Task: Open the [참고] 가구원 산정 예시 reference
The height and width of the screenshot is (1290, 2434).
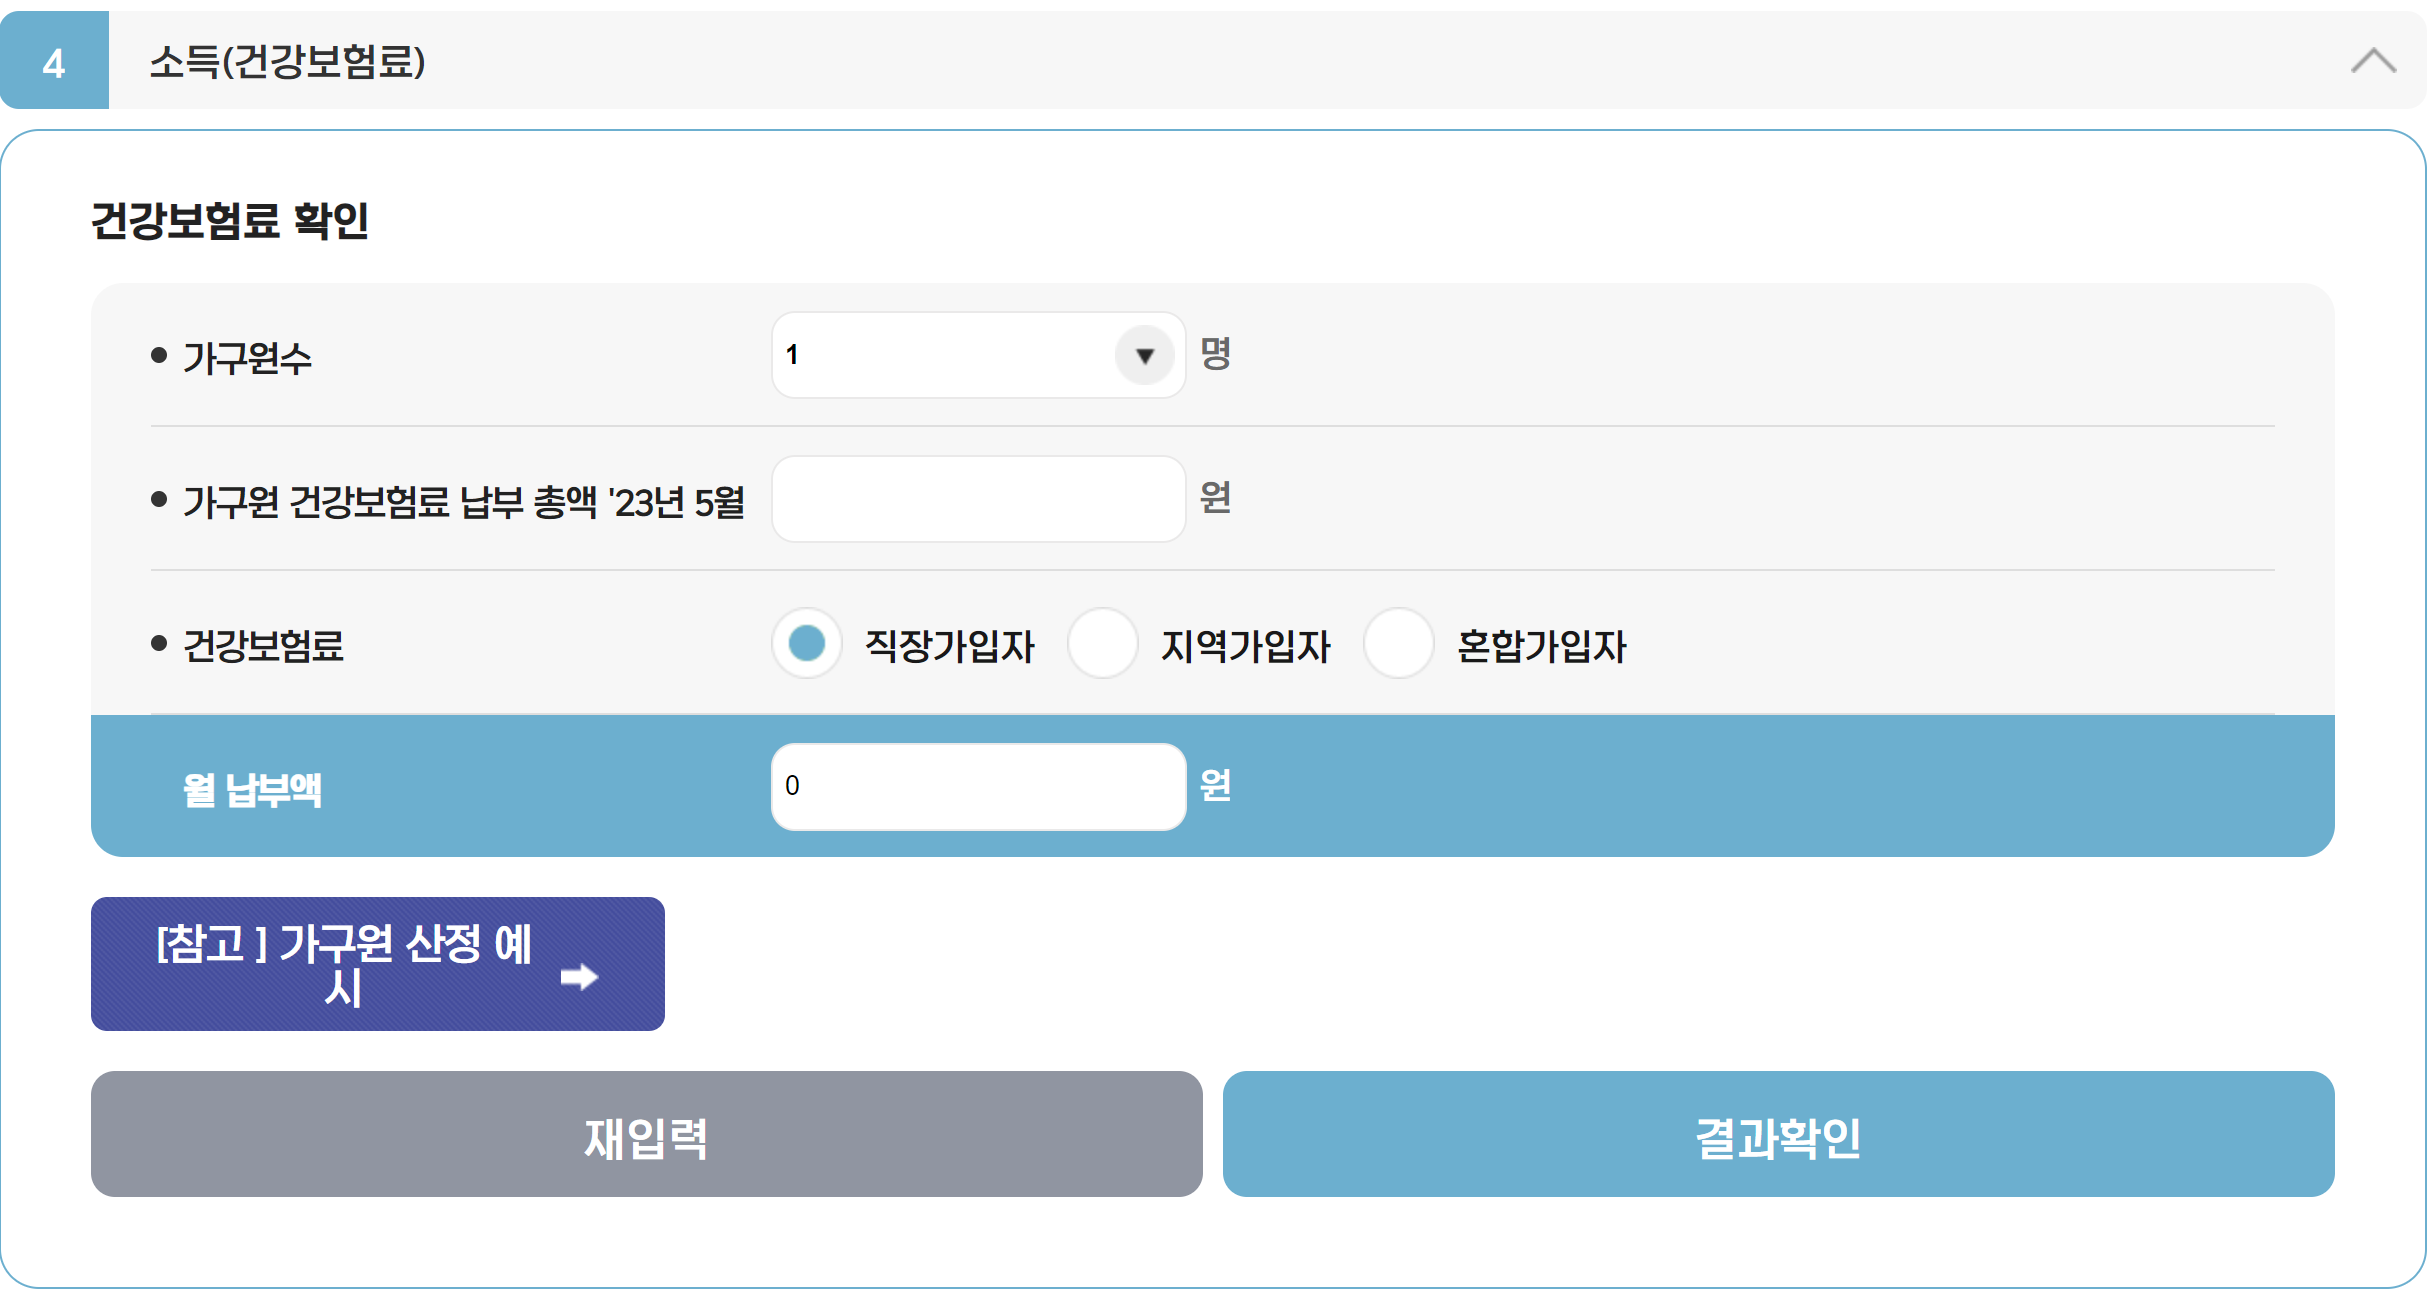Action: tap(377, 963)
